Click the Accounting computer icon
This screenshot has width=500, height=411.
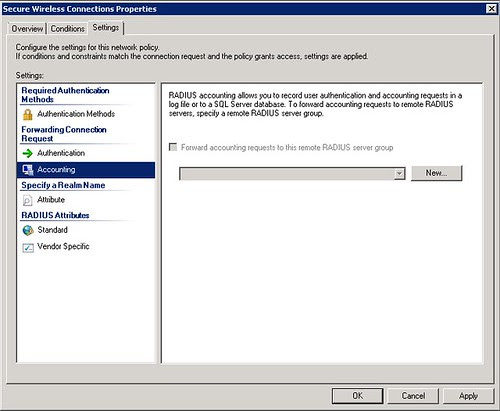[x=28, y=170]
